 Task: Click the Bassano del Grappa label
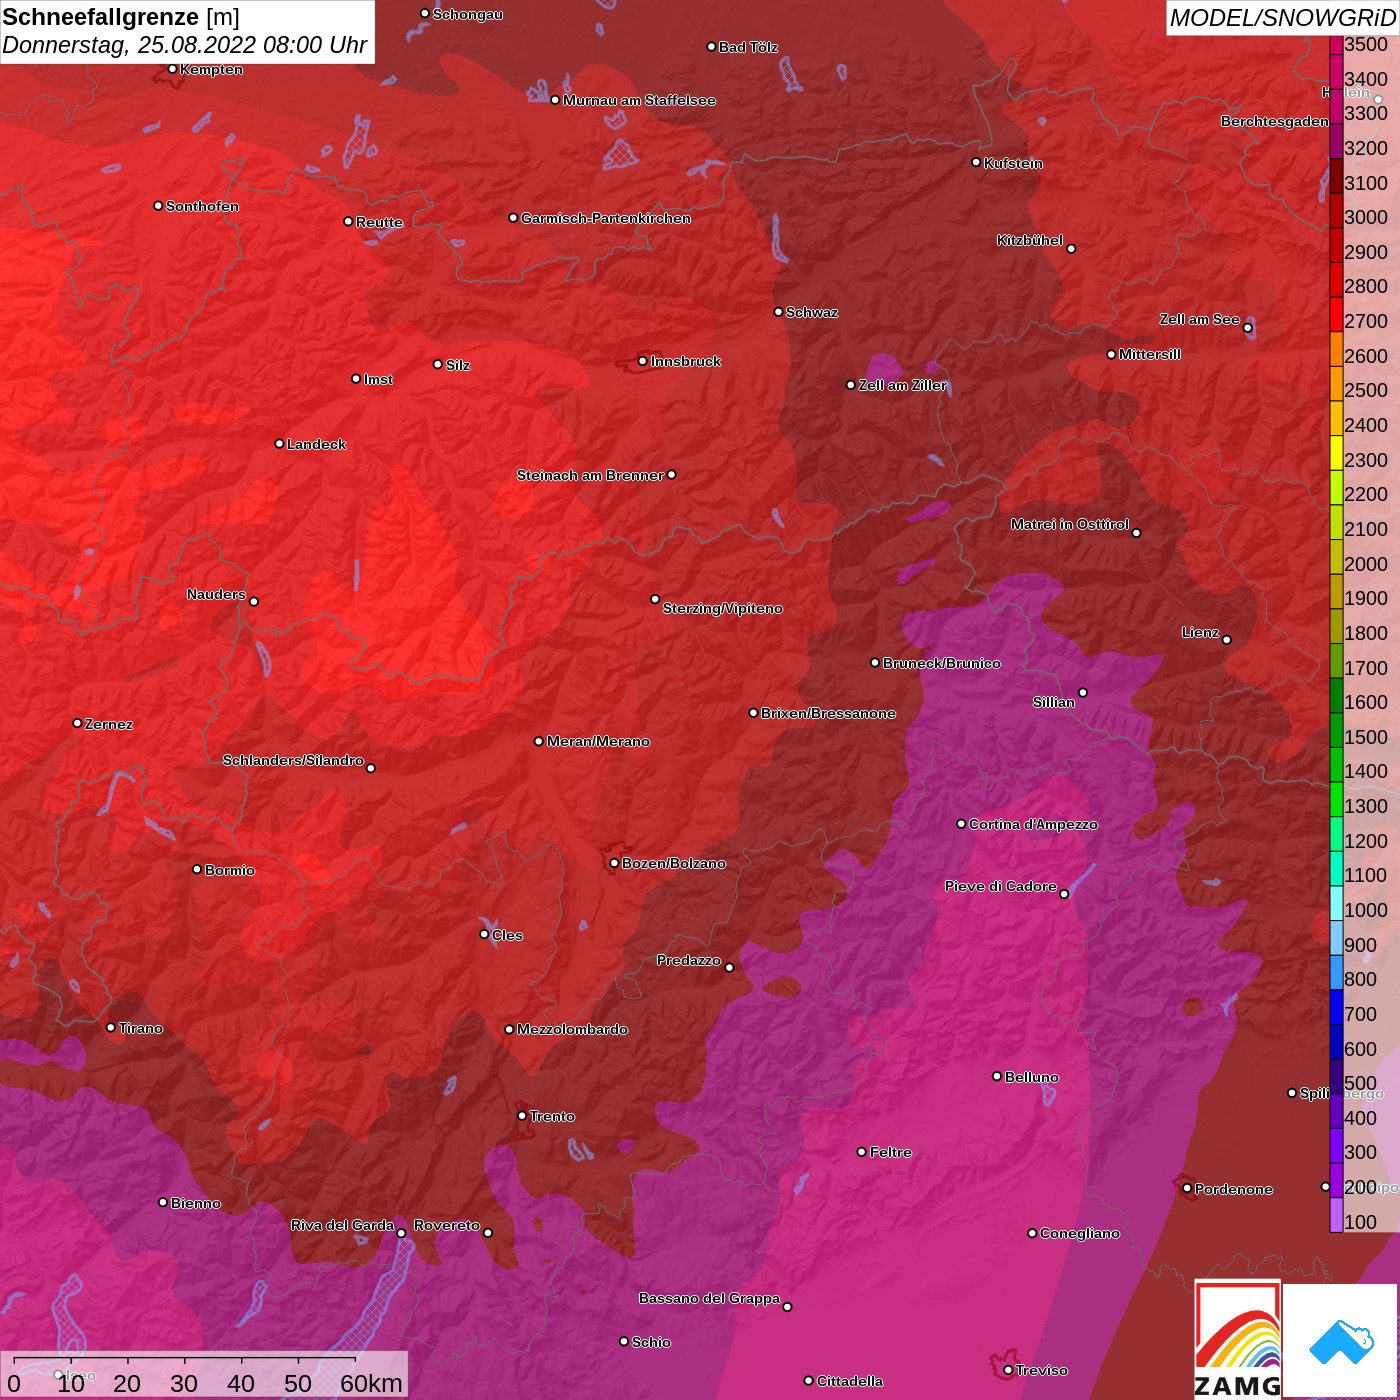[x=709, y=1298]
